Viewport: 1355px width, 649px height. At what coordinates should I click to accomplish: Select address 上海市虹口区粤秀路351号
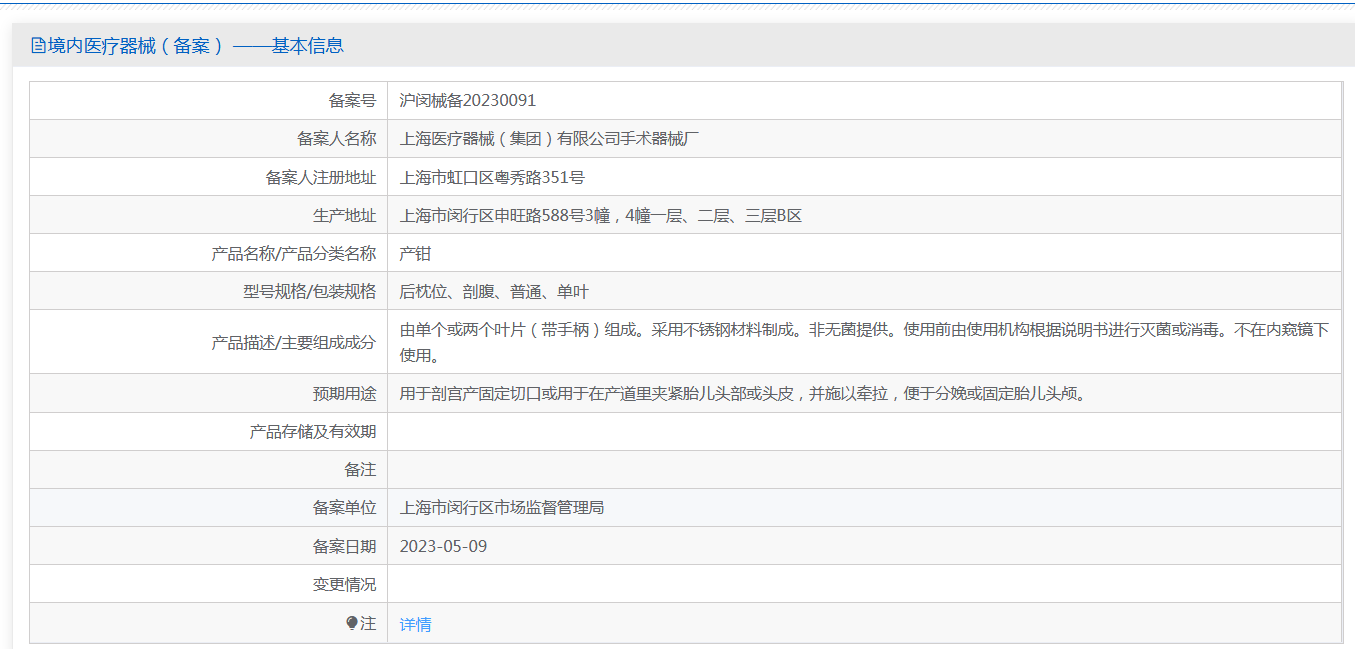coord(492,177)
